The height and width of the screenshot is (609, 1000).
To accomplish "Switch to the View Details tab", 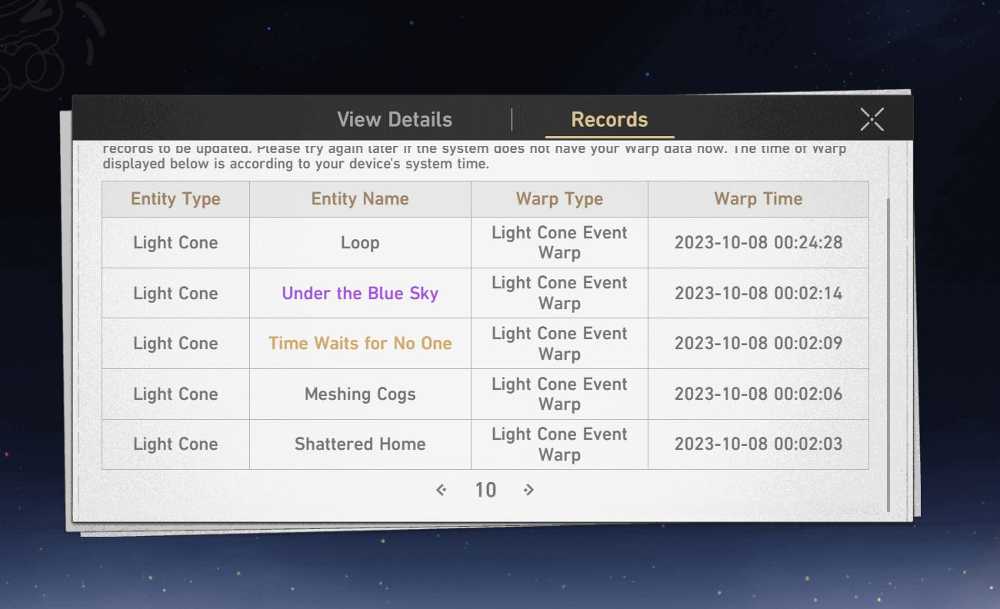I will [x=394, y=119].
